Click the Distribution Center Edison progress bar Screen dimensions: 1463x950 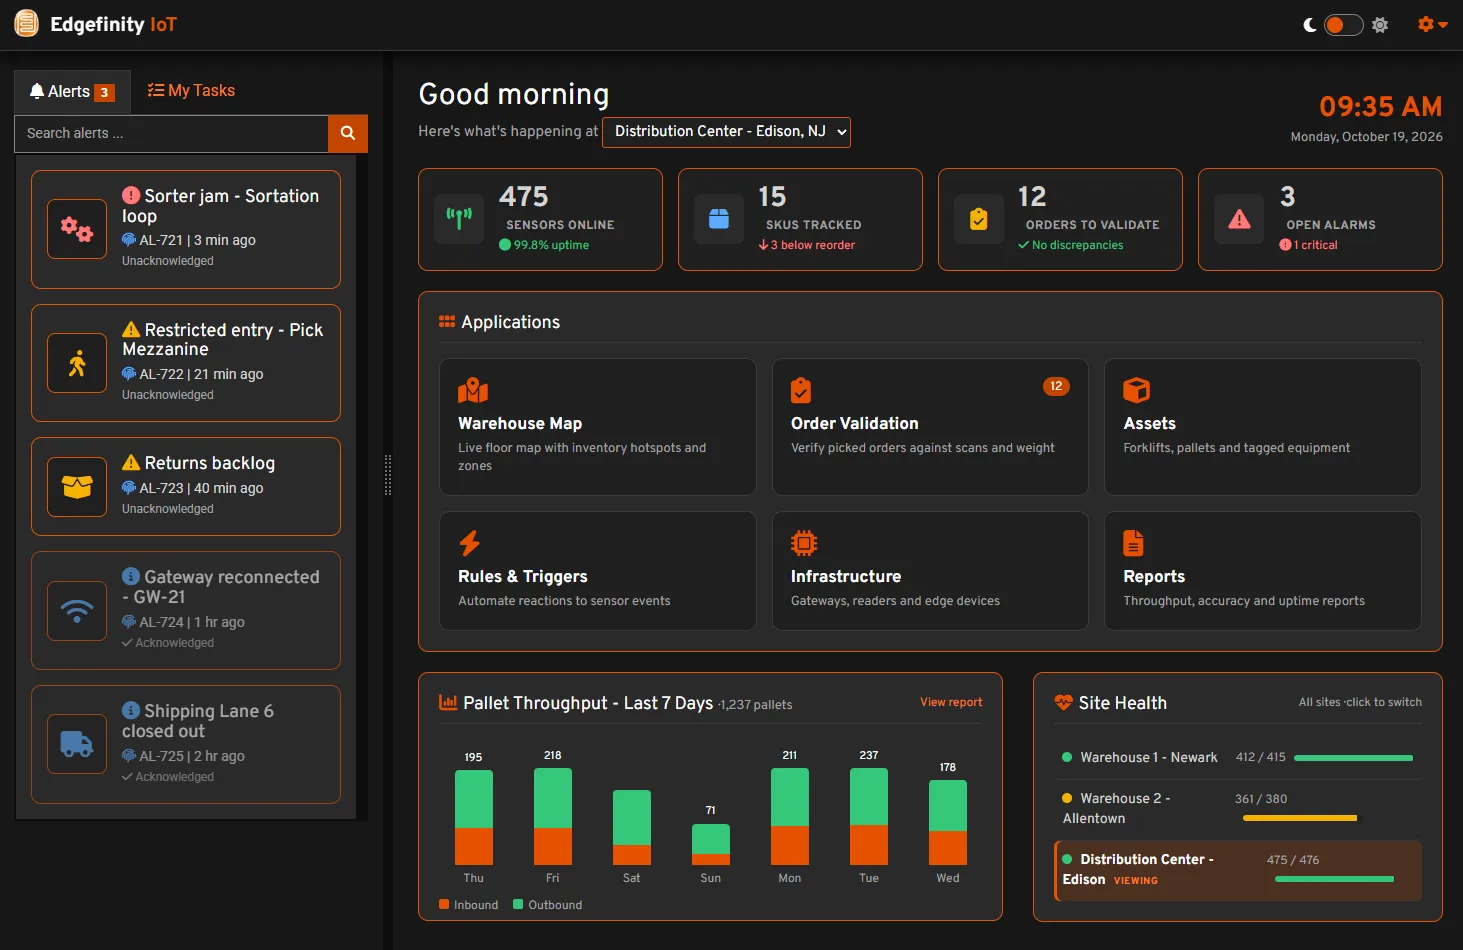click(x=1334, y=879)
